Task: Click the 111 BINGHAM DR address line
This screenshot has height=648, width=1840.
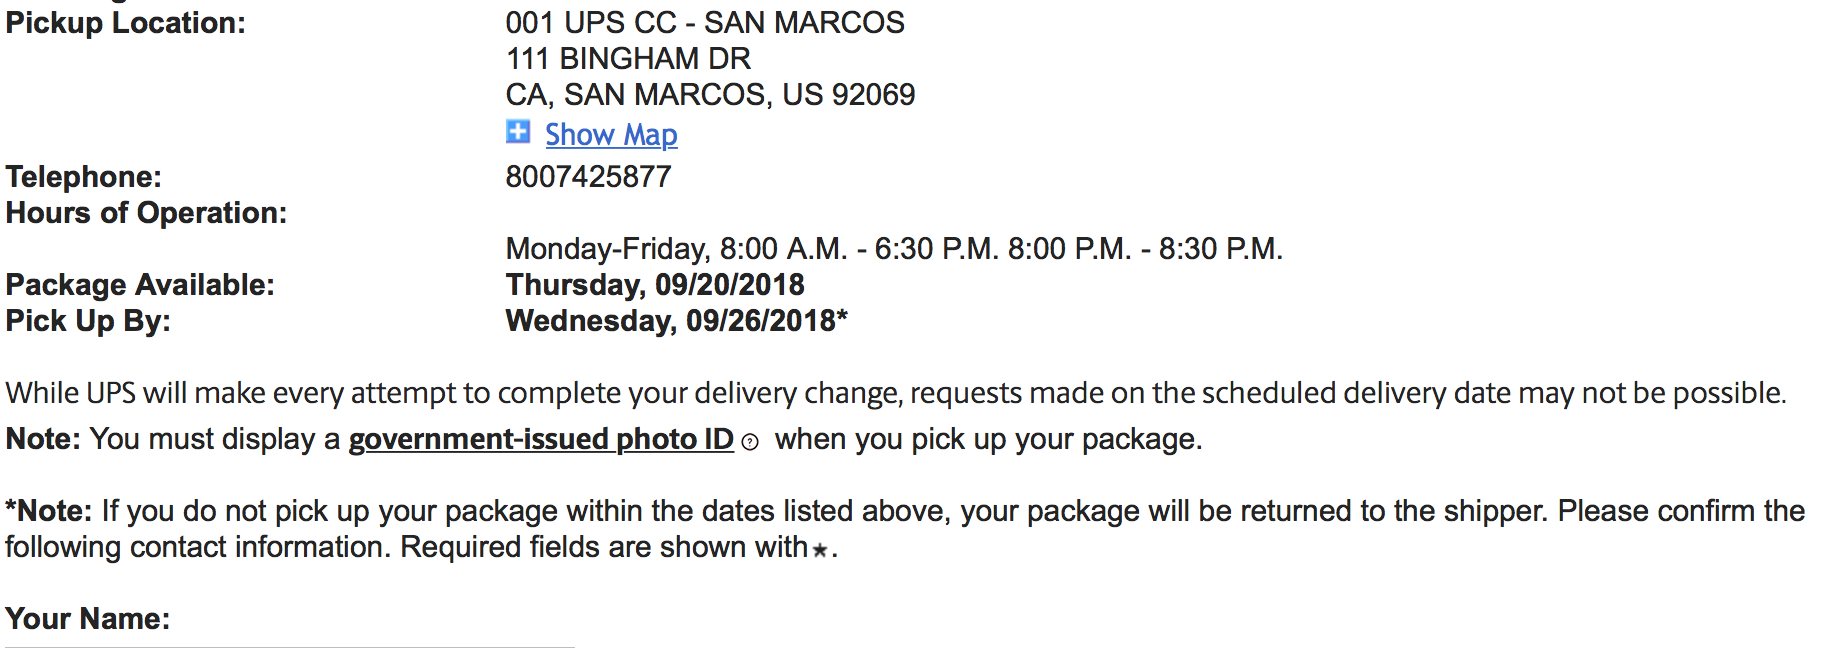Action: tap(628, 59)
